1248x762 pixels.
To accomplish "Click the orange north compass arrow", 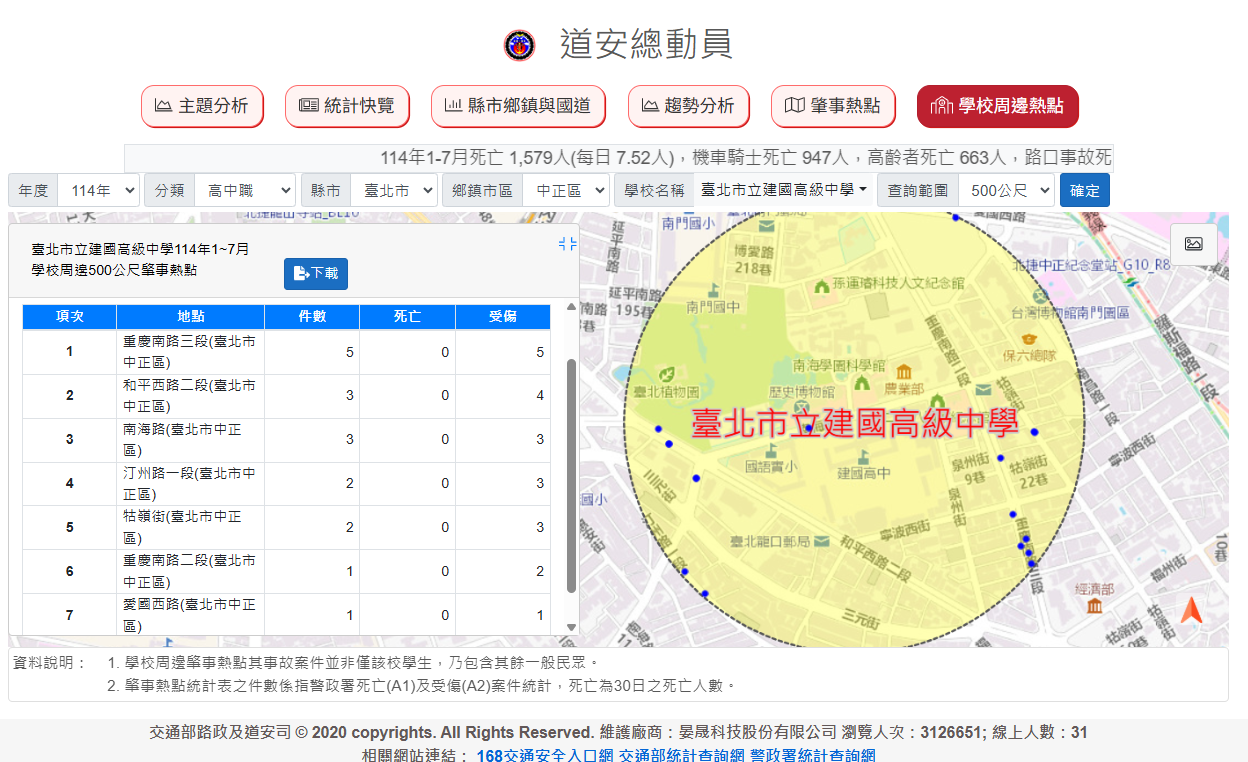I will coord(1190,610).
